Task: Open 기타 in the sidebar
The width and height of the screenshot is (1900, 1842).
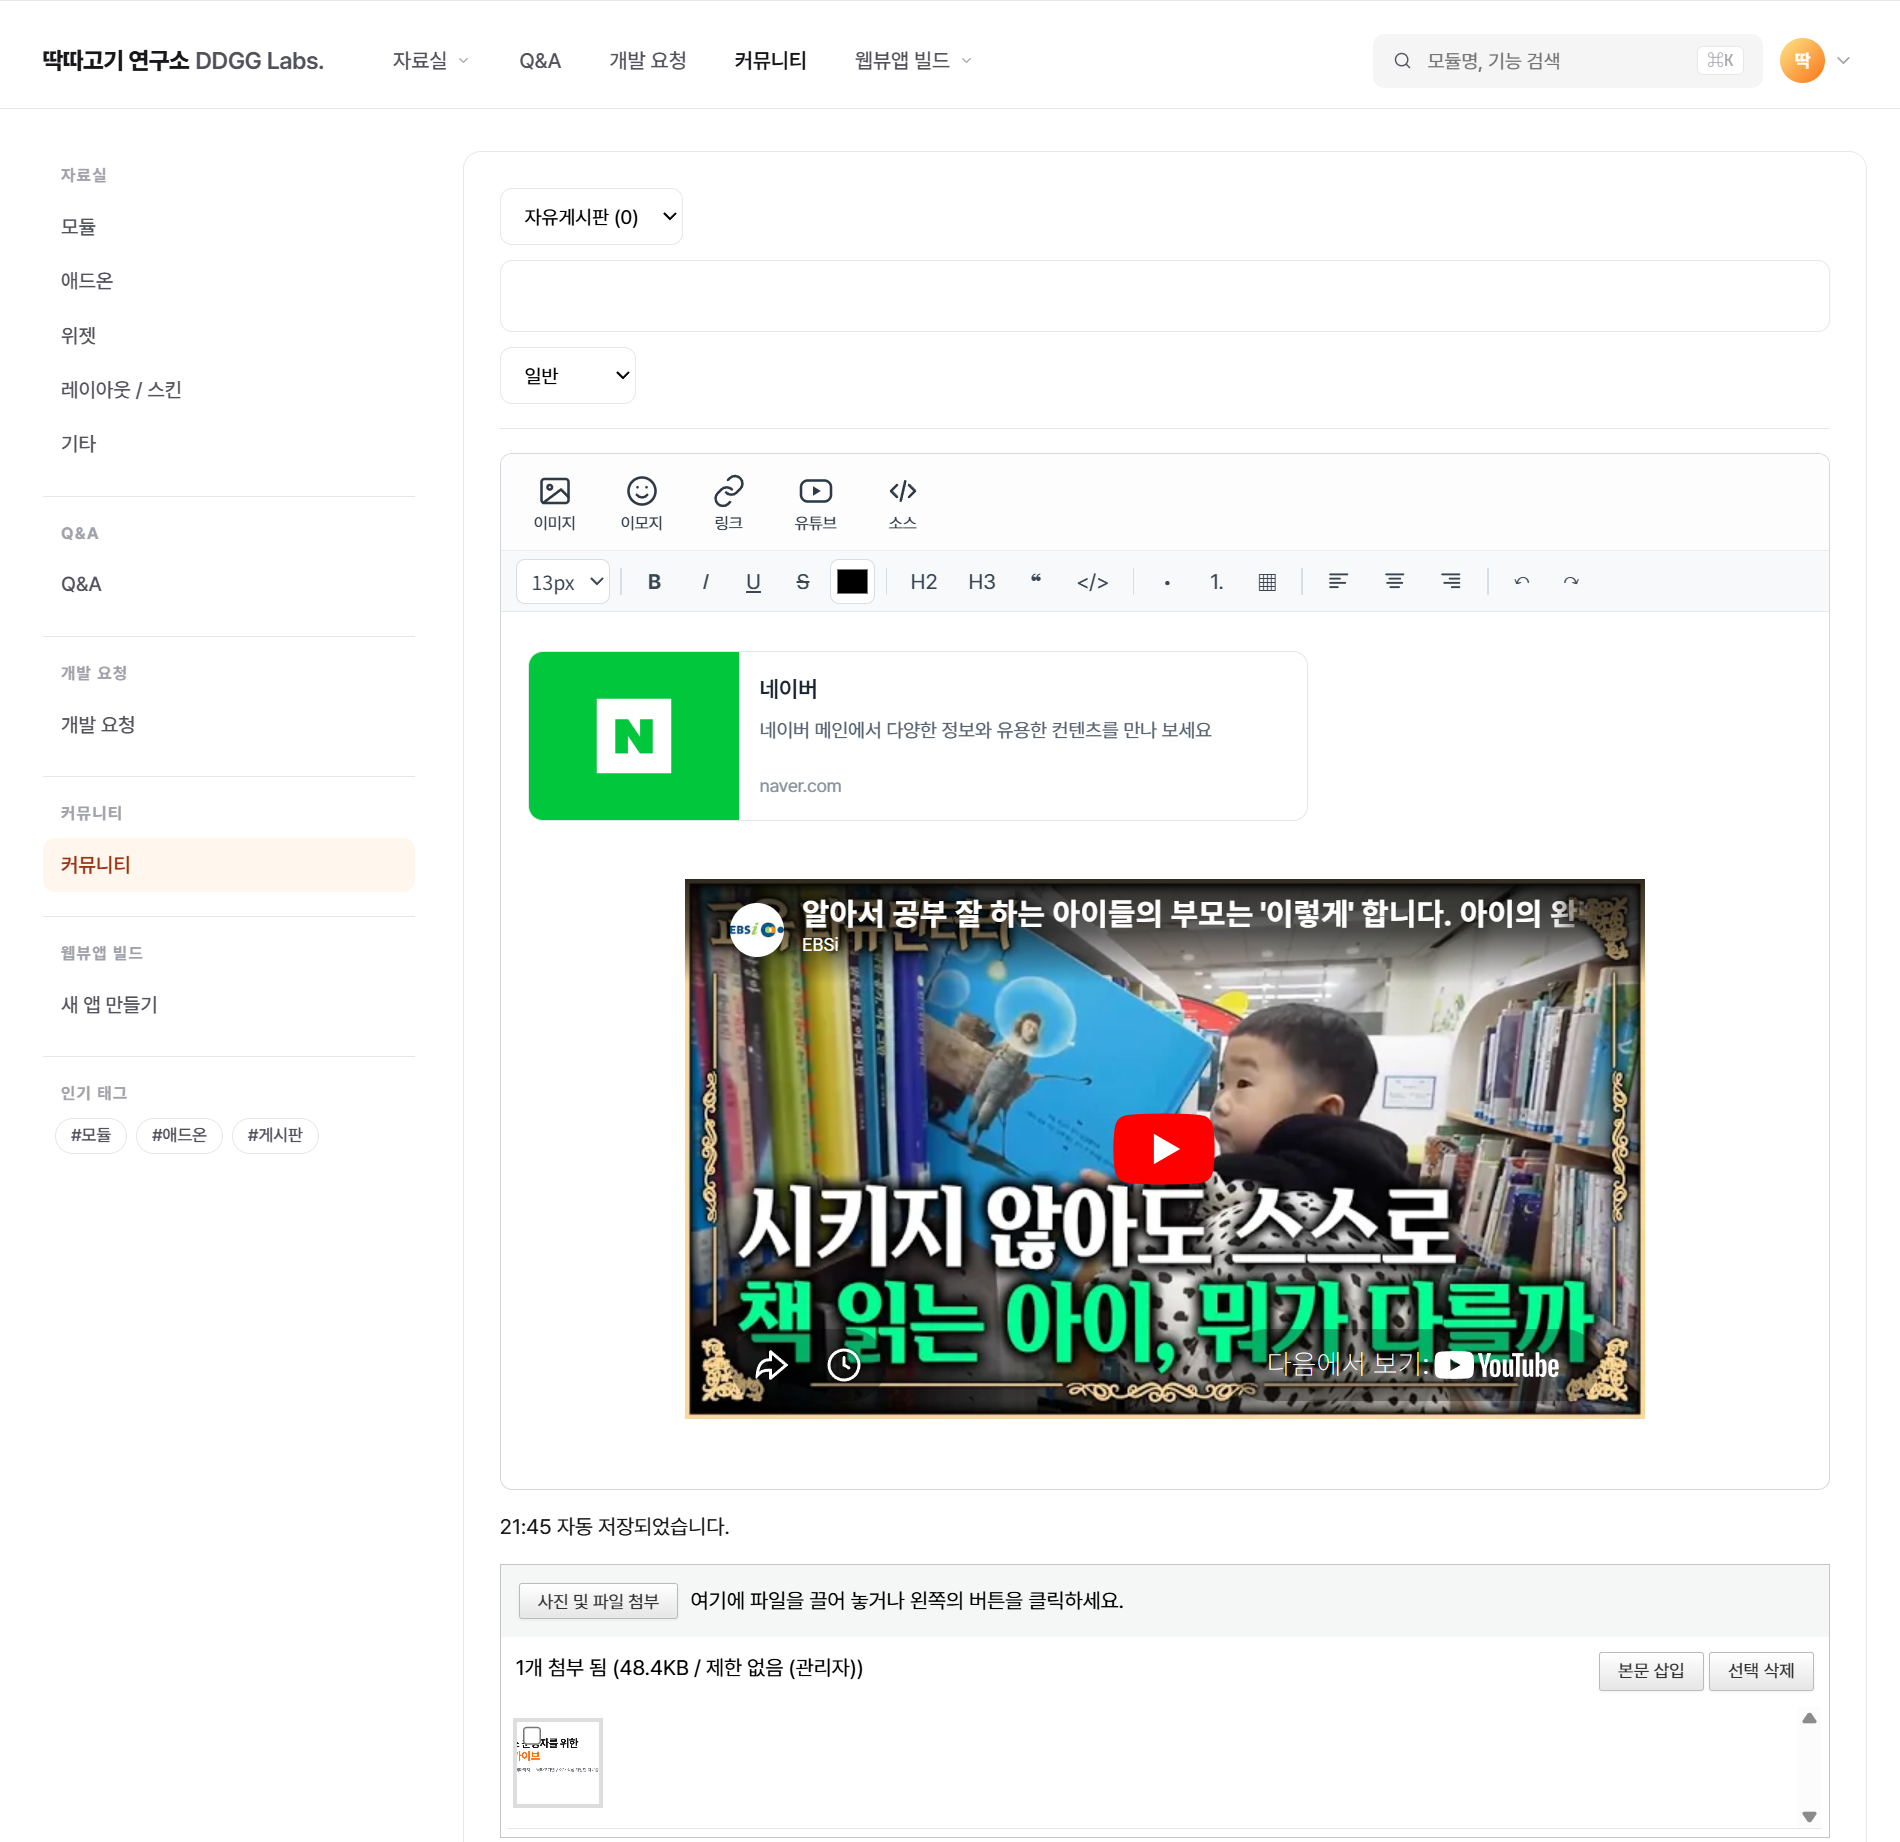Action: (x=229, y=444)
